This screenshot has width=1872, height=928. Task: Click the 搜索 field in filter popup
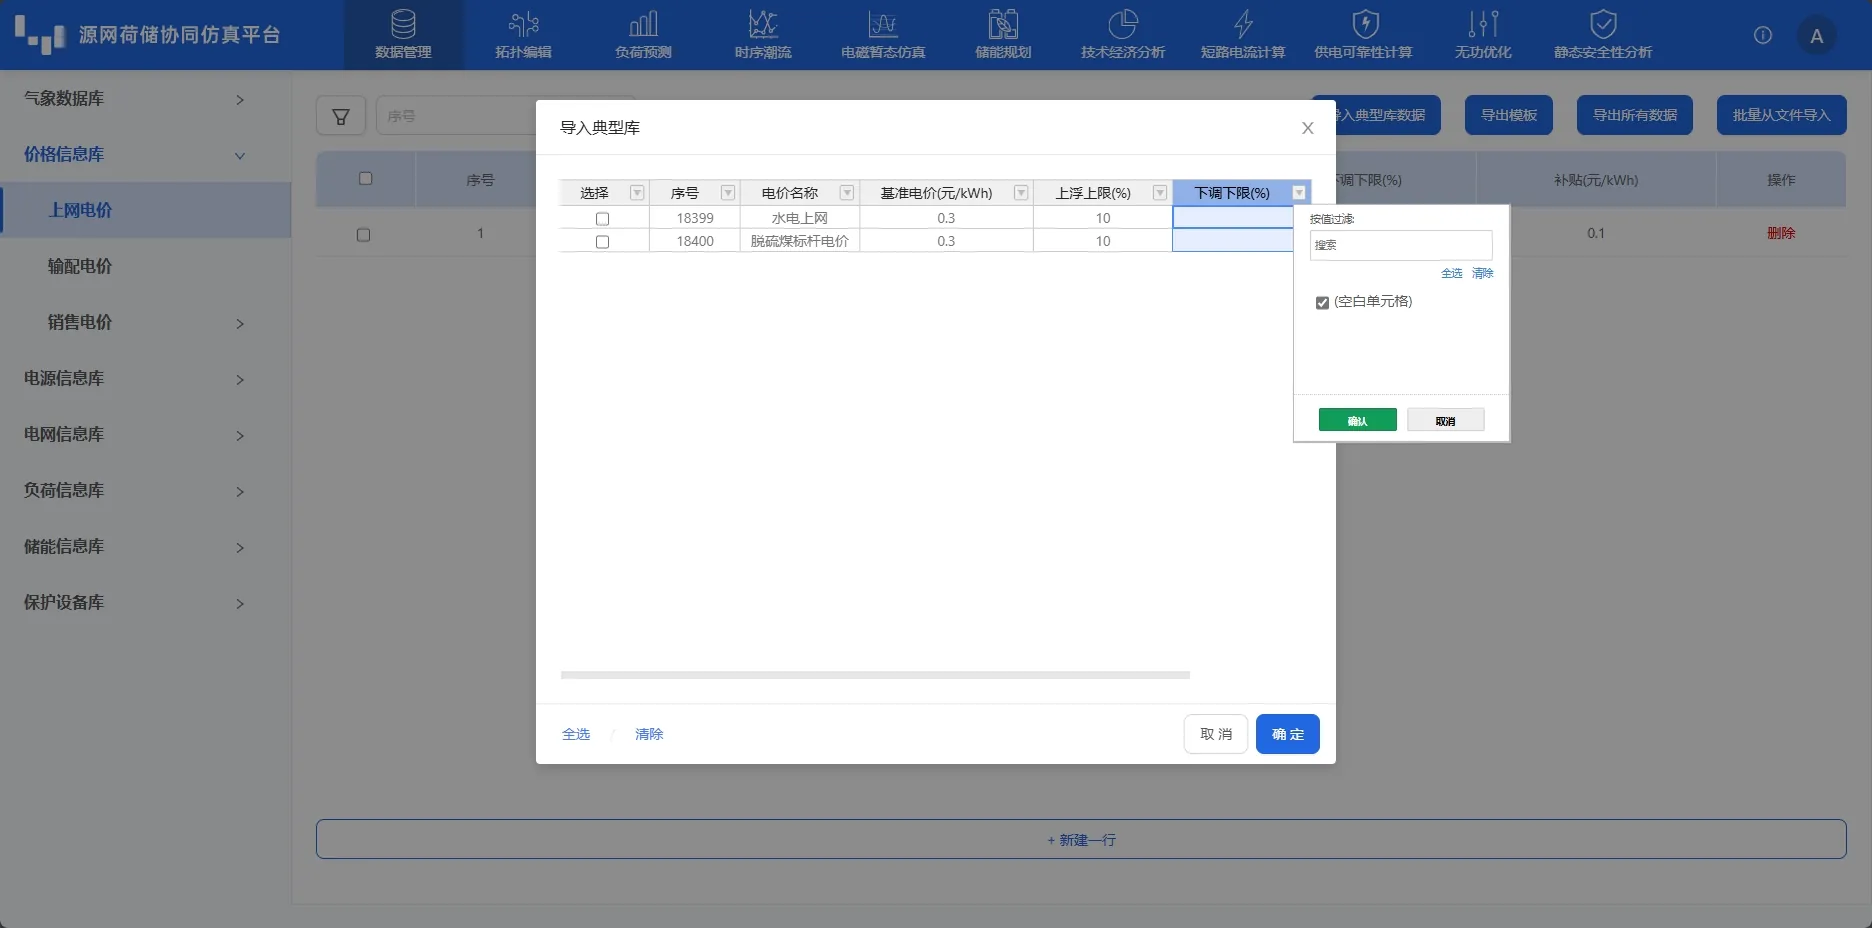[x=1401, y=245]
